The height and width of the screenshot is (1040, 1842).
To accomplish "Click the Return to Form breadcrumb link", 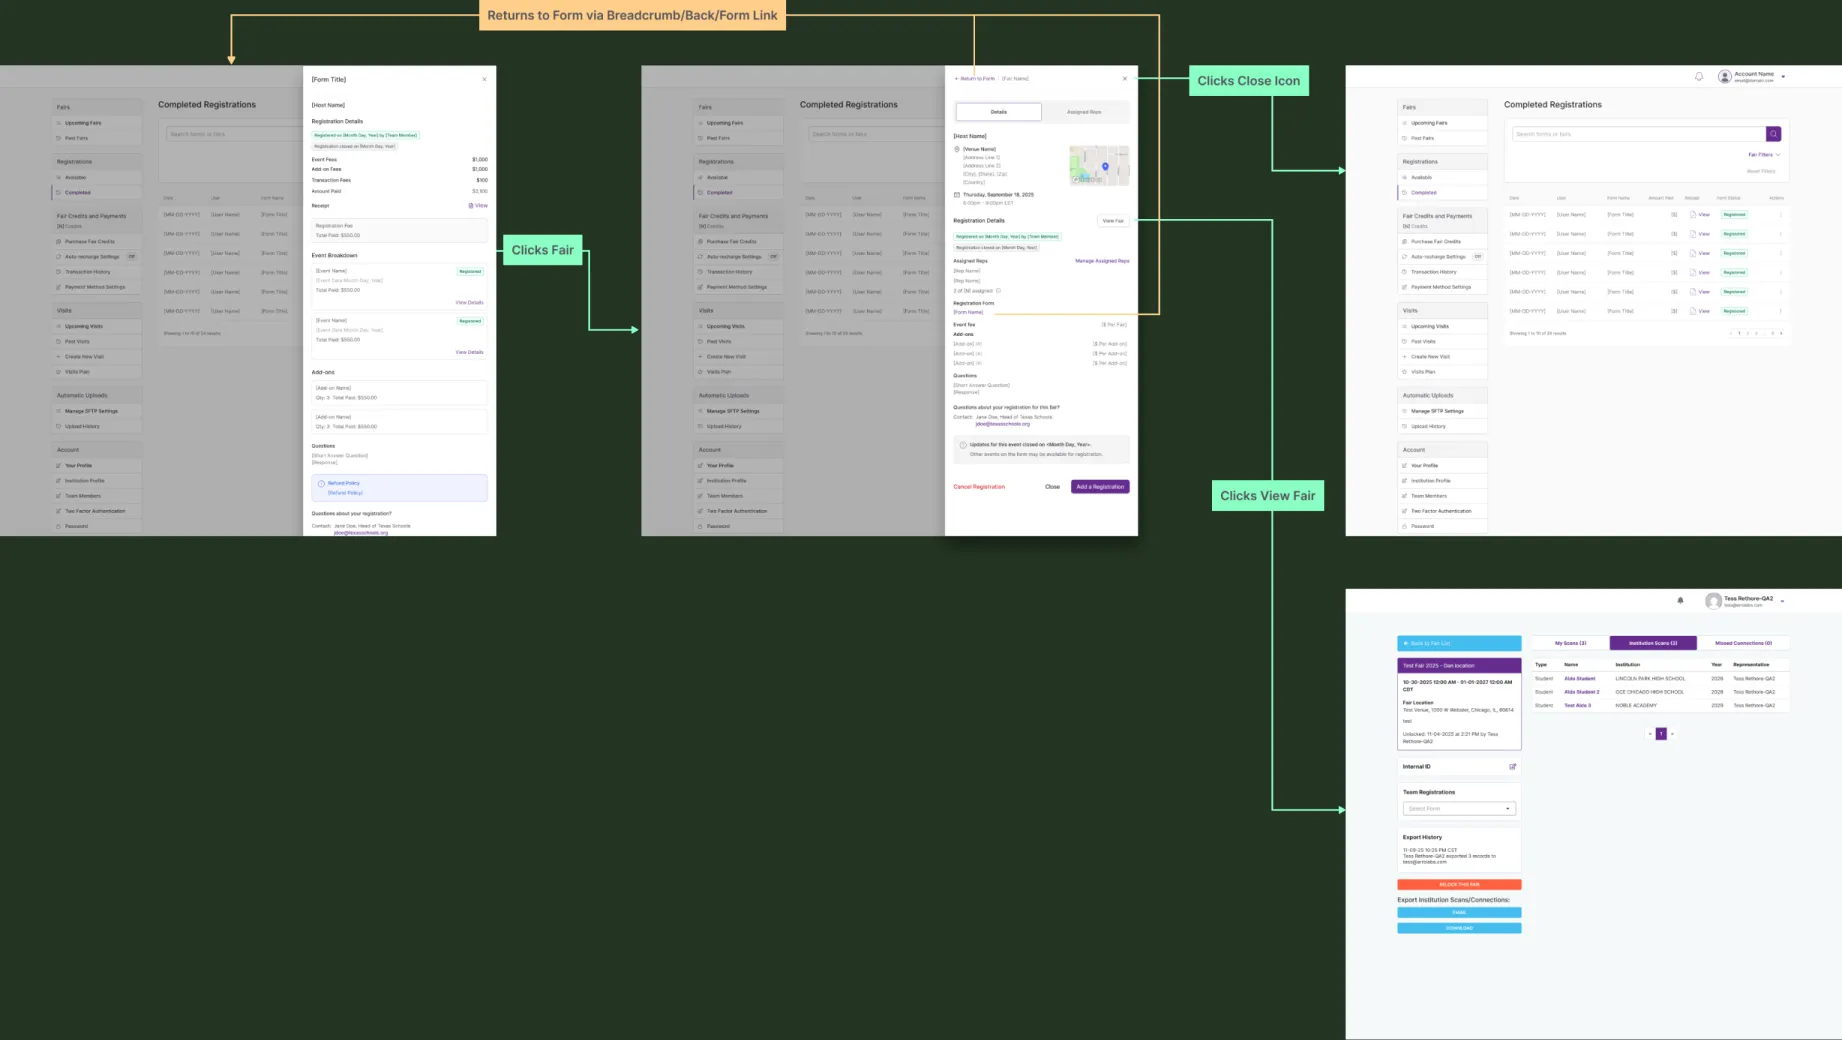I will click(x=975, y=78).
